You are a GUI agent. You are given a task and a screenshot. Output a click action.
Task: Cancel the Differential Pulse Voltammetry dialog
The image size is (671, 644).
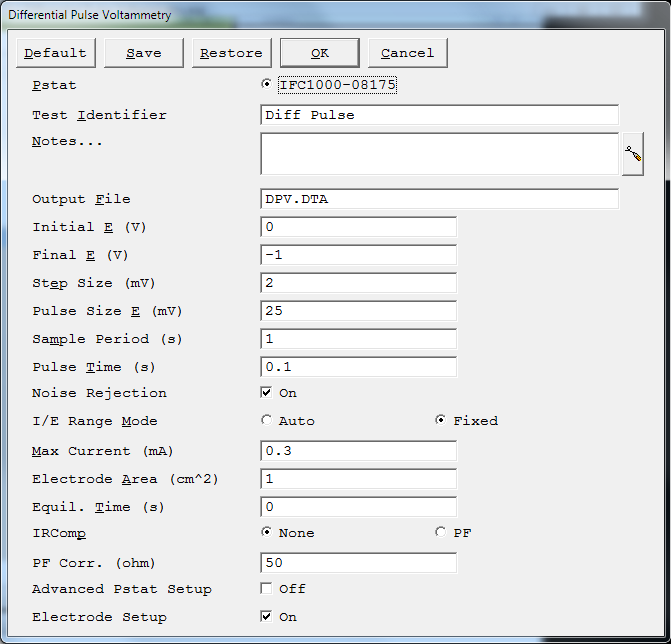(408, 53)
